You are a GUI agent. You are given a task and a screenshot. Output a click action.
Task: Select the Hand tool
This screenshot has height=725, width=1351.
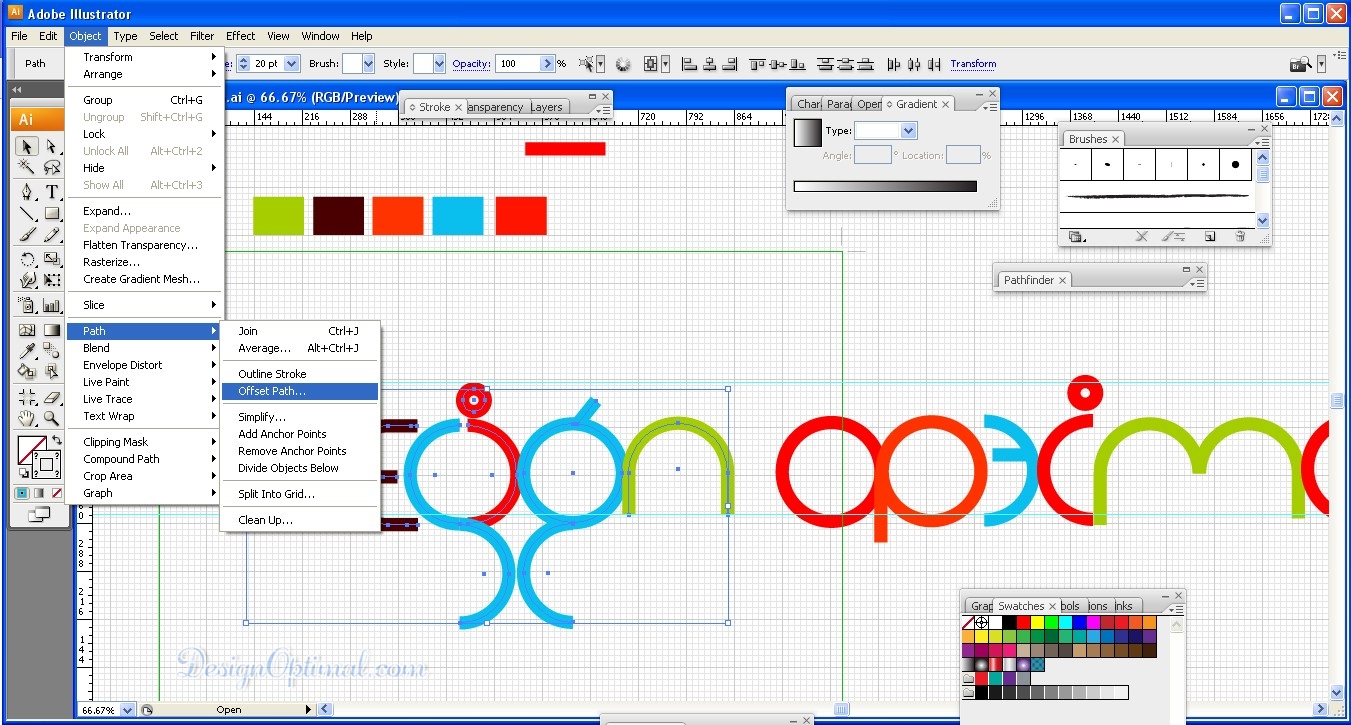point(28,418)
